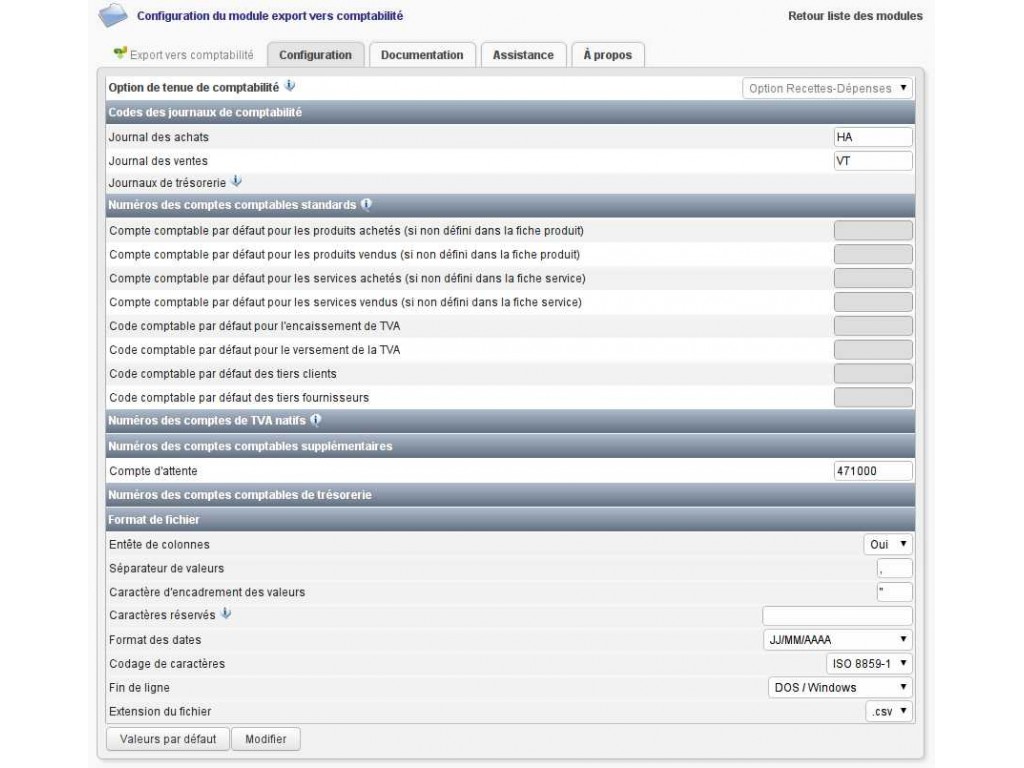The height and width of the screenshot is (768, 1024).
Task: Click the Journal des ventes field containing VT
Action: pos(873,161)
